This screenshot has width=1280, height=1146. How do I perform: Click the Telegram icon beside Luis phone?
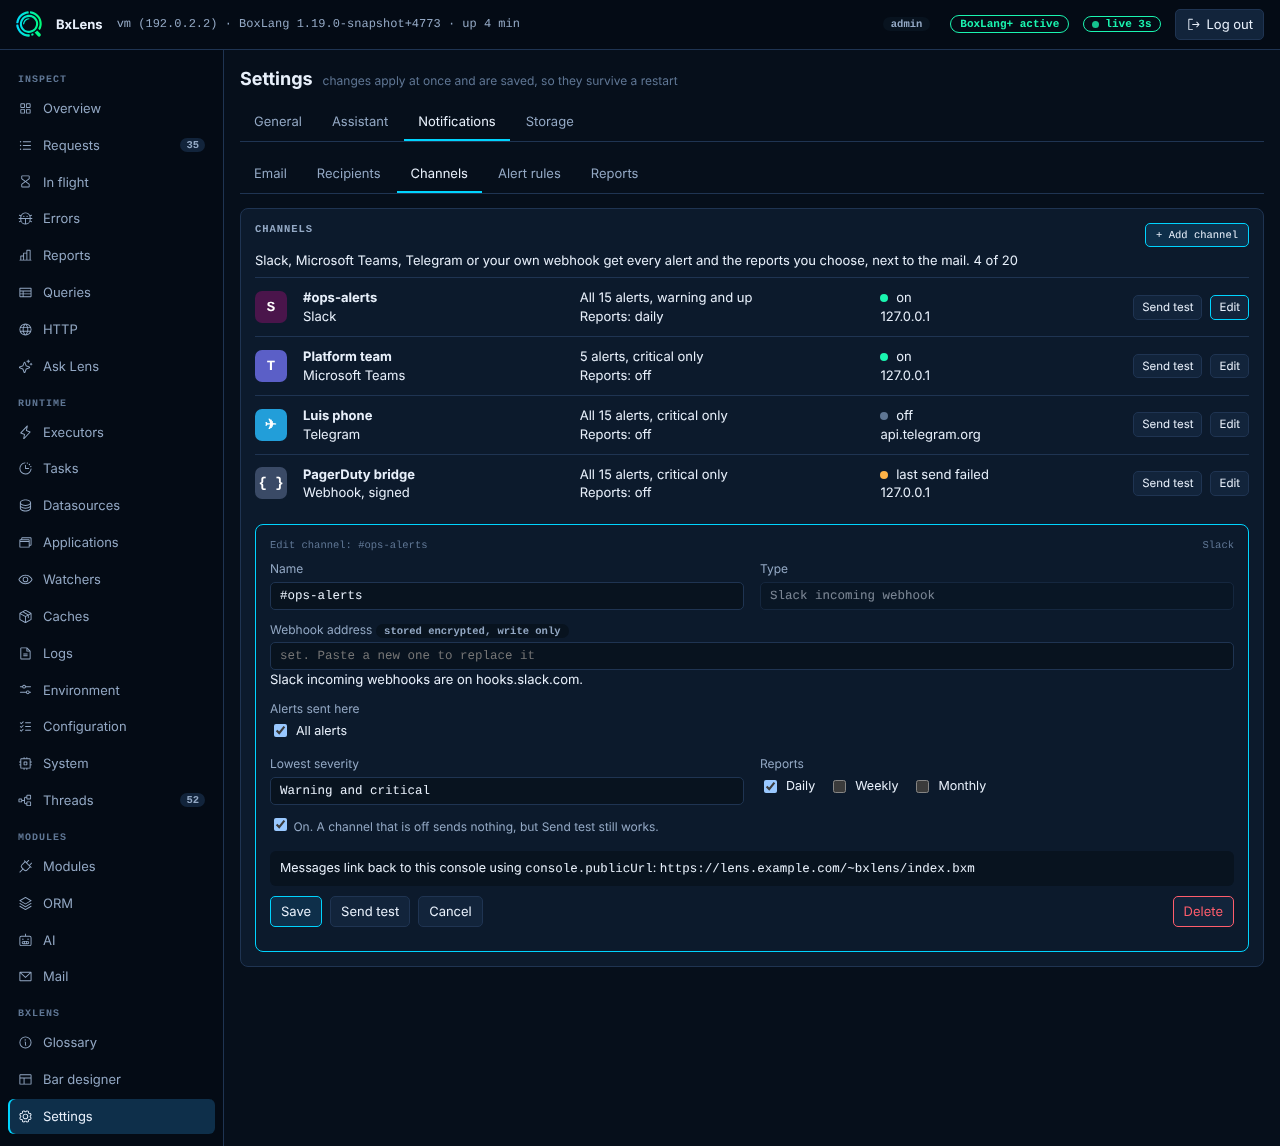(x=271, y=425)
